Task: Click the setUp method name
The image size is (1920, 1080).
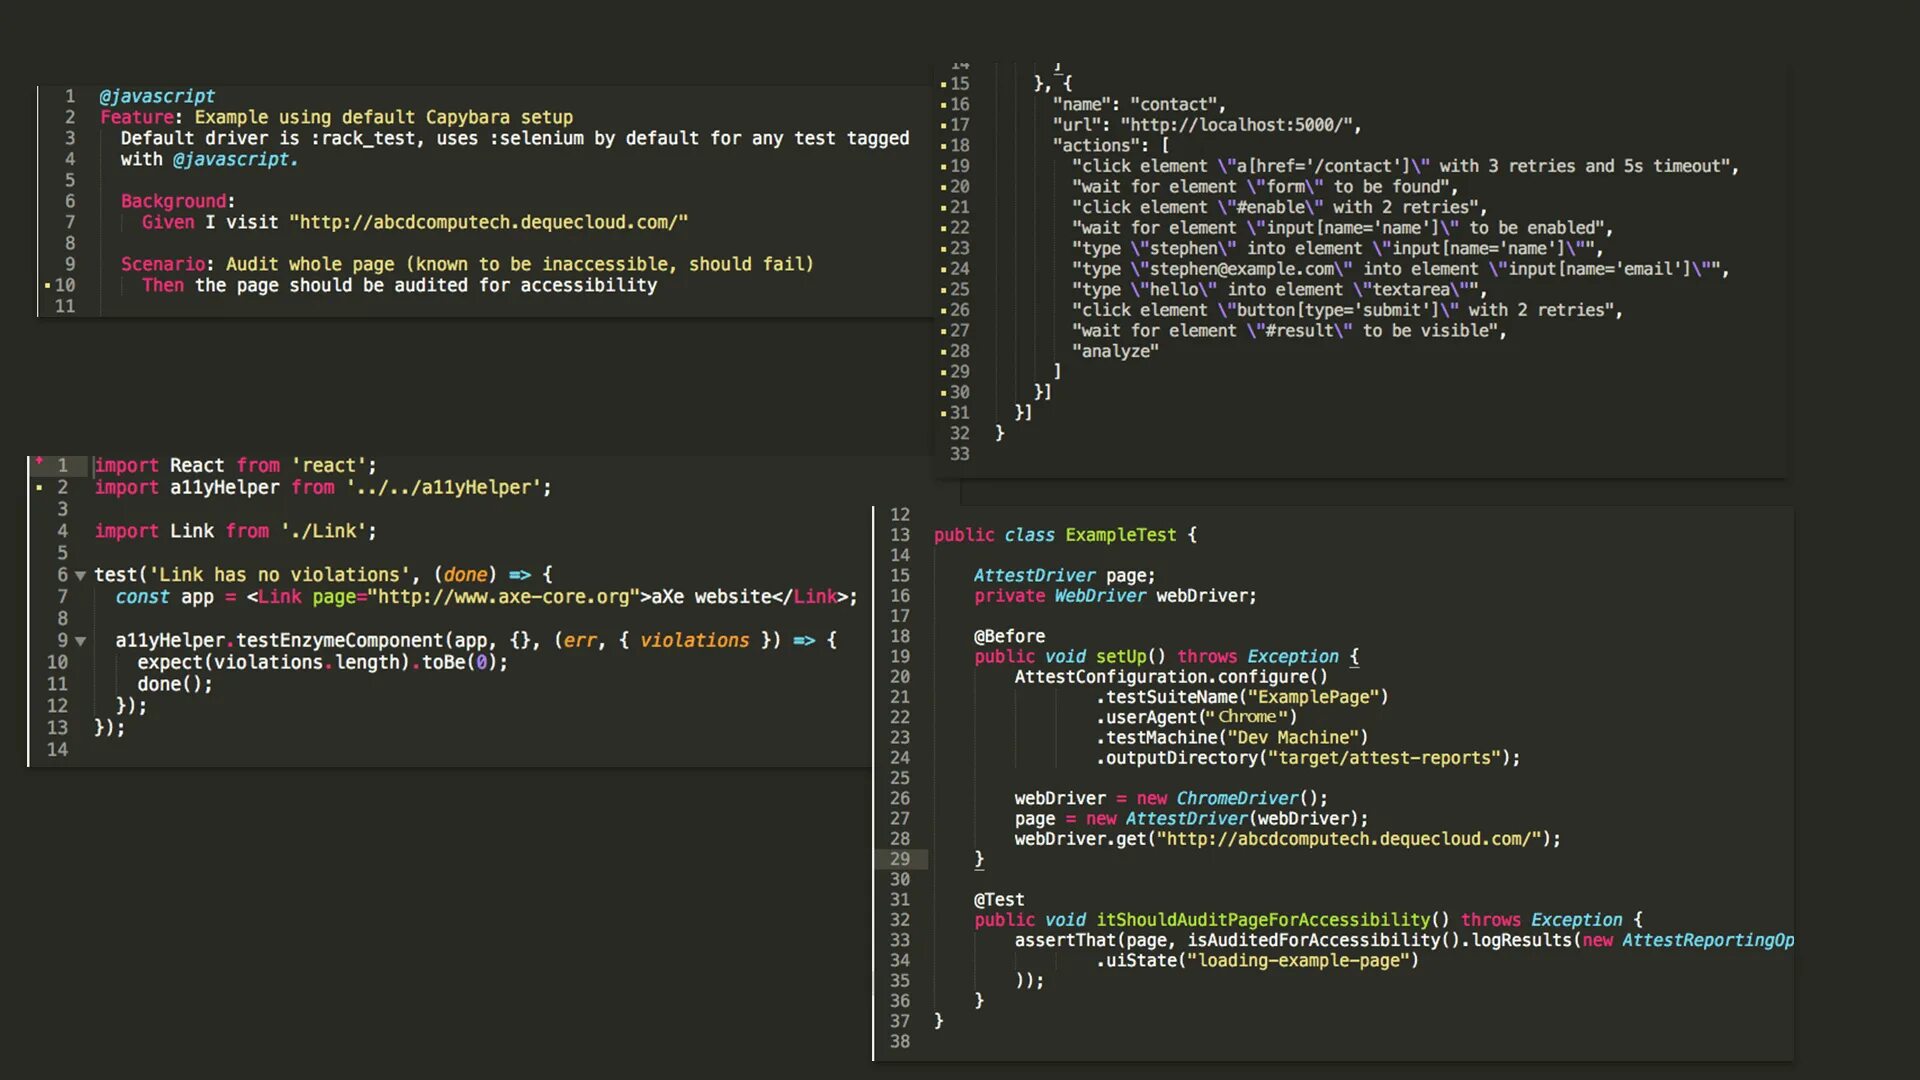Action: click(1121, 657)
